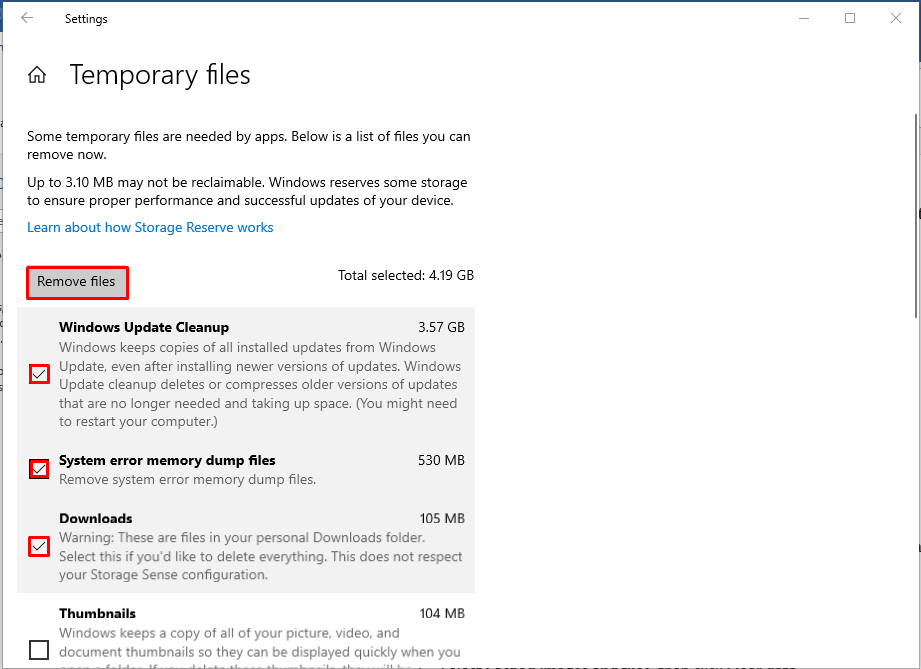
Task: Click the Temporary files page heading
Action: (160, 75)
